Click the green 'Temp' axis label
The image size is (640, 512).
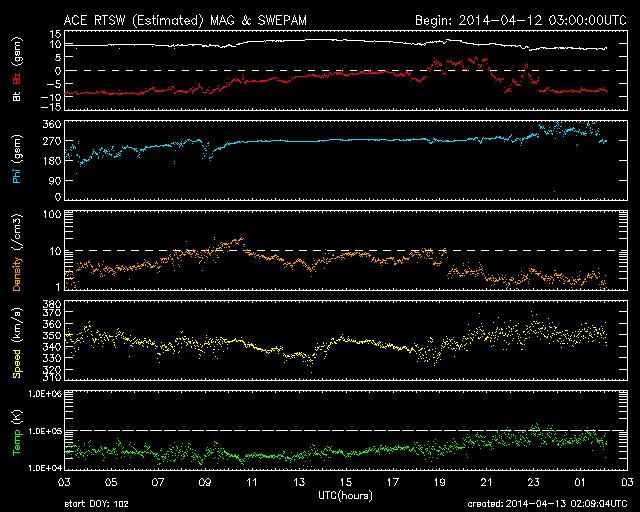pos(17,443)
